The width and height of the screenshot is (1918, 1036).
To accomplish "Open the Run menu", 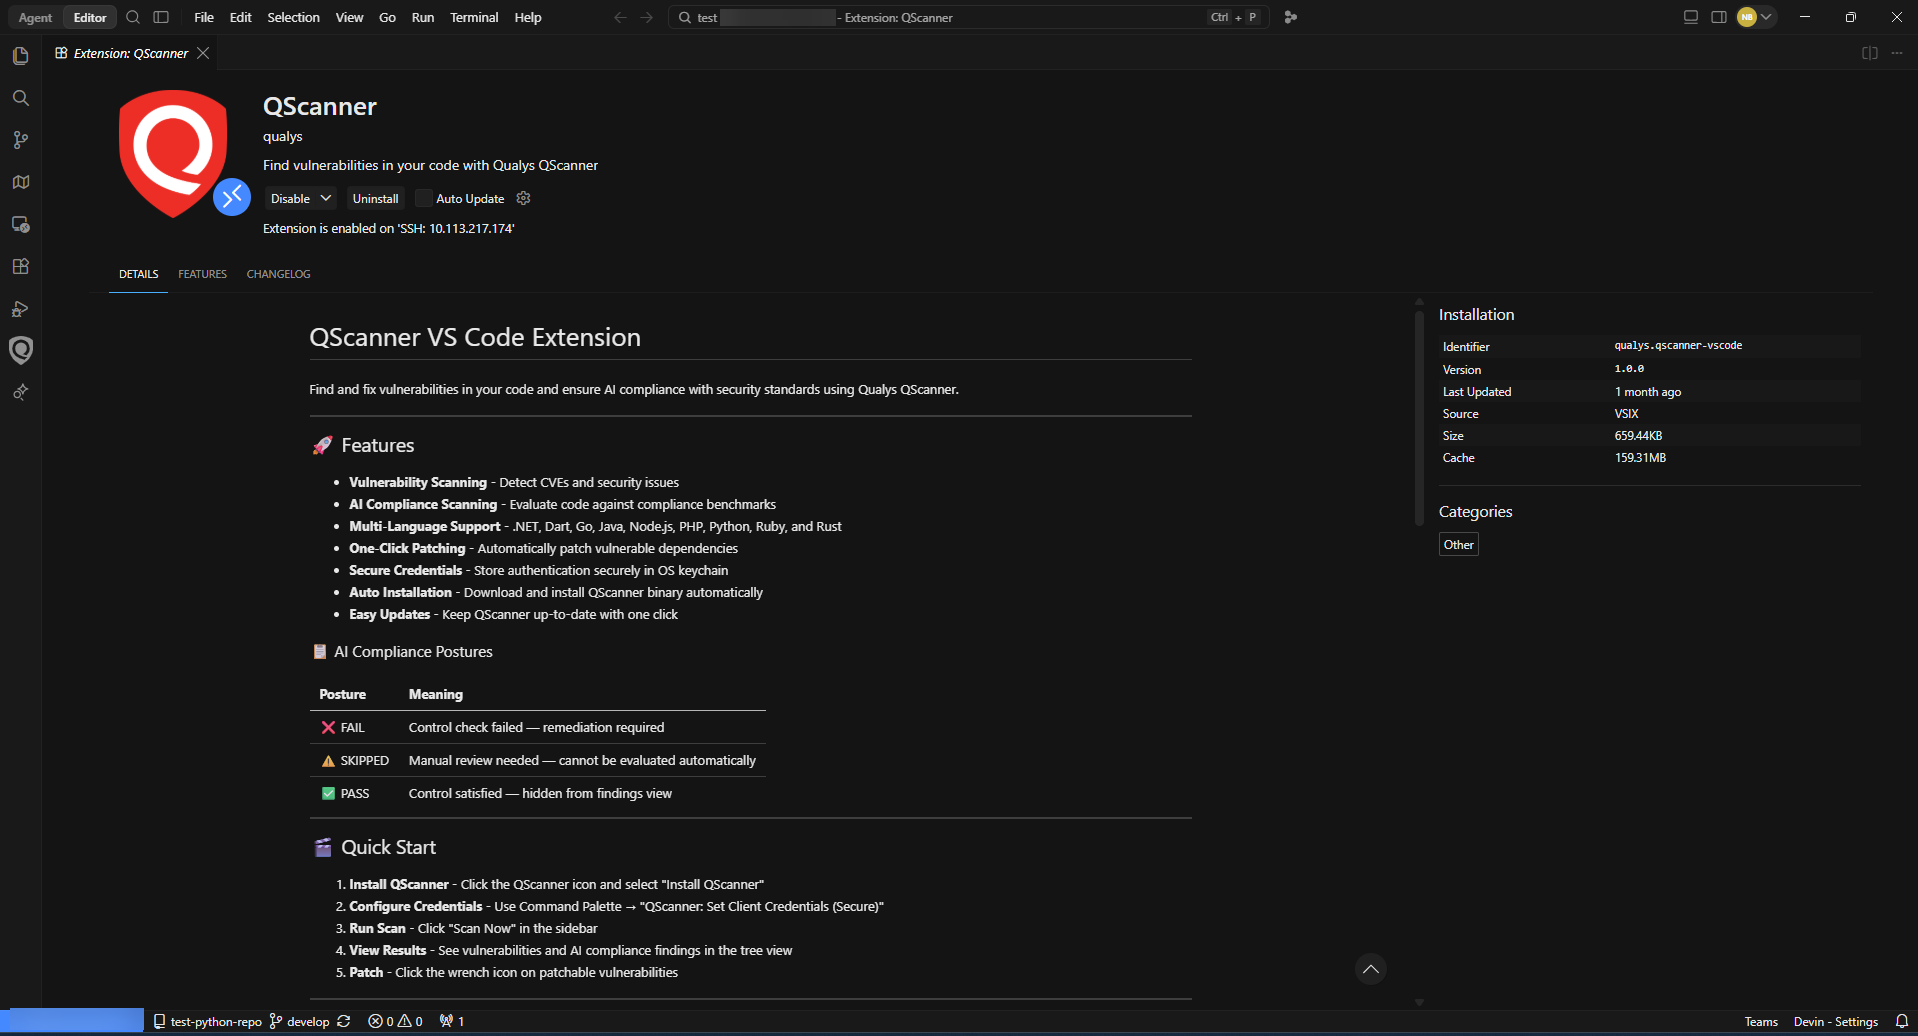I will pos(423,17).
